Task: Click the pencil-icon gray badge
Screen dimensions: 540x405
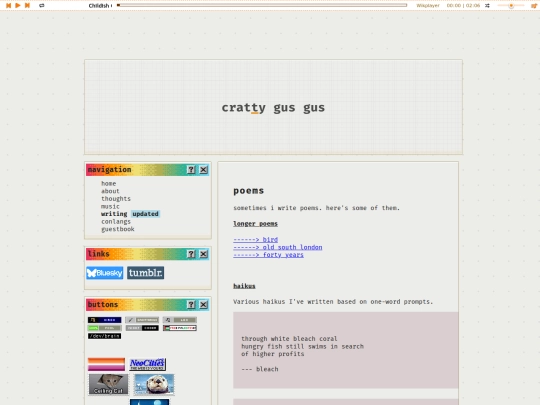Action: 142,320
